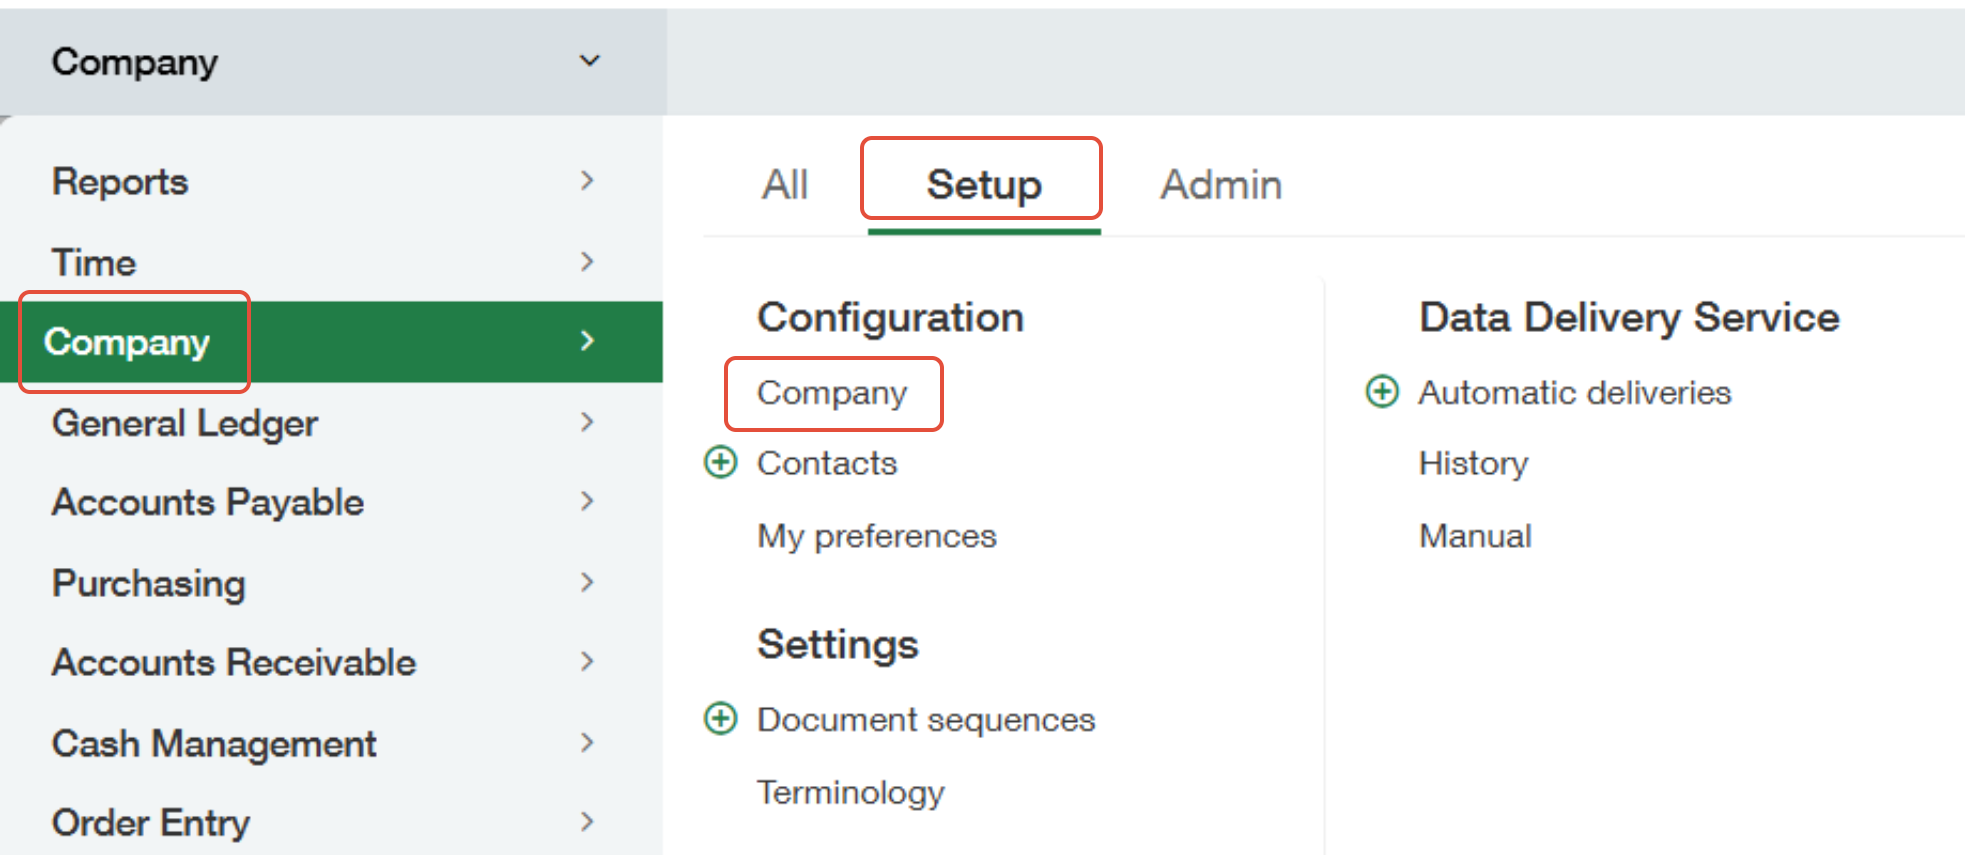1965x855 pixels.
Task: Open Accounts Receivable menu item
Action: [x=234, y=662]
